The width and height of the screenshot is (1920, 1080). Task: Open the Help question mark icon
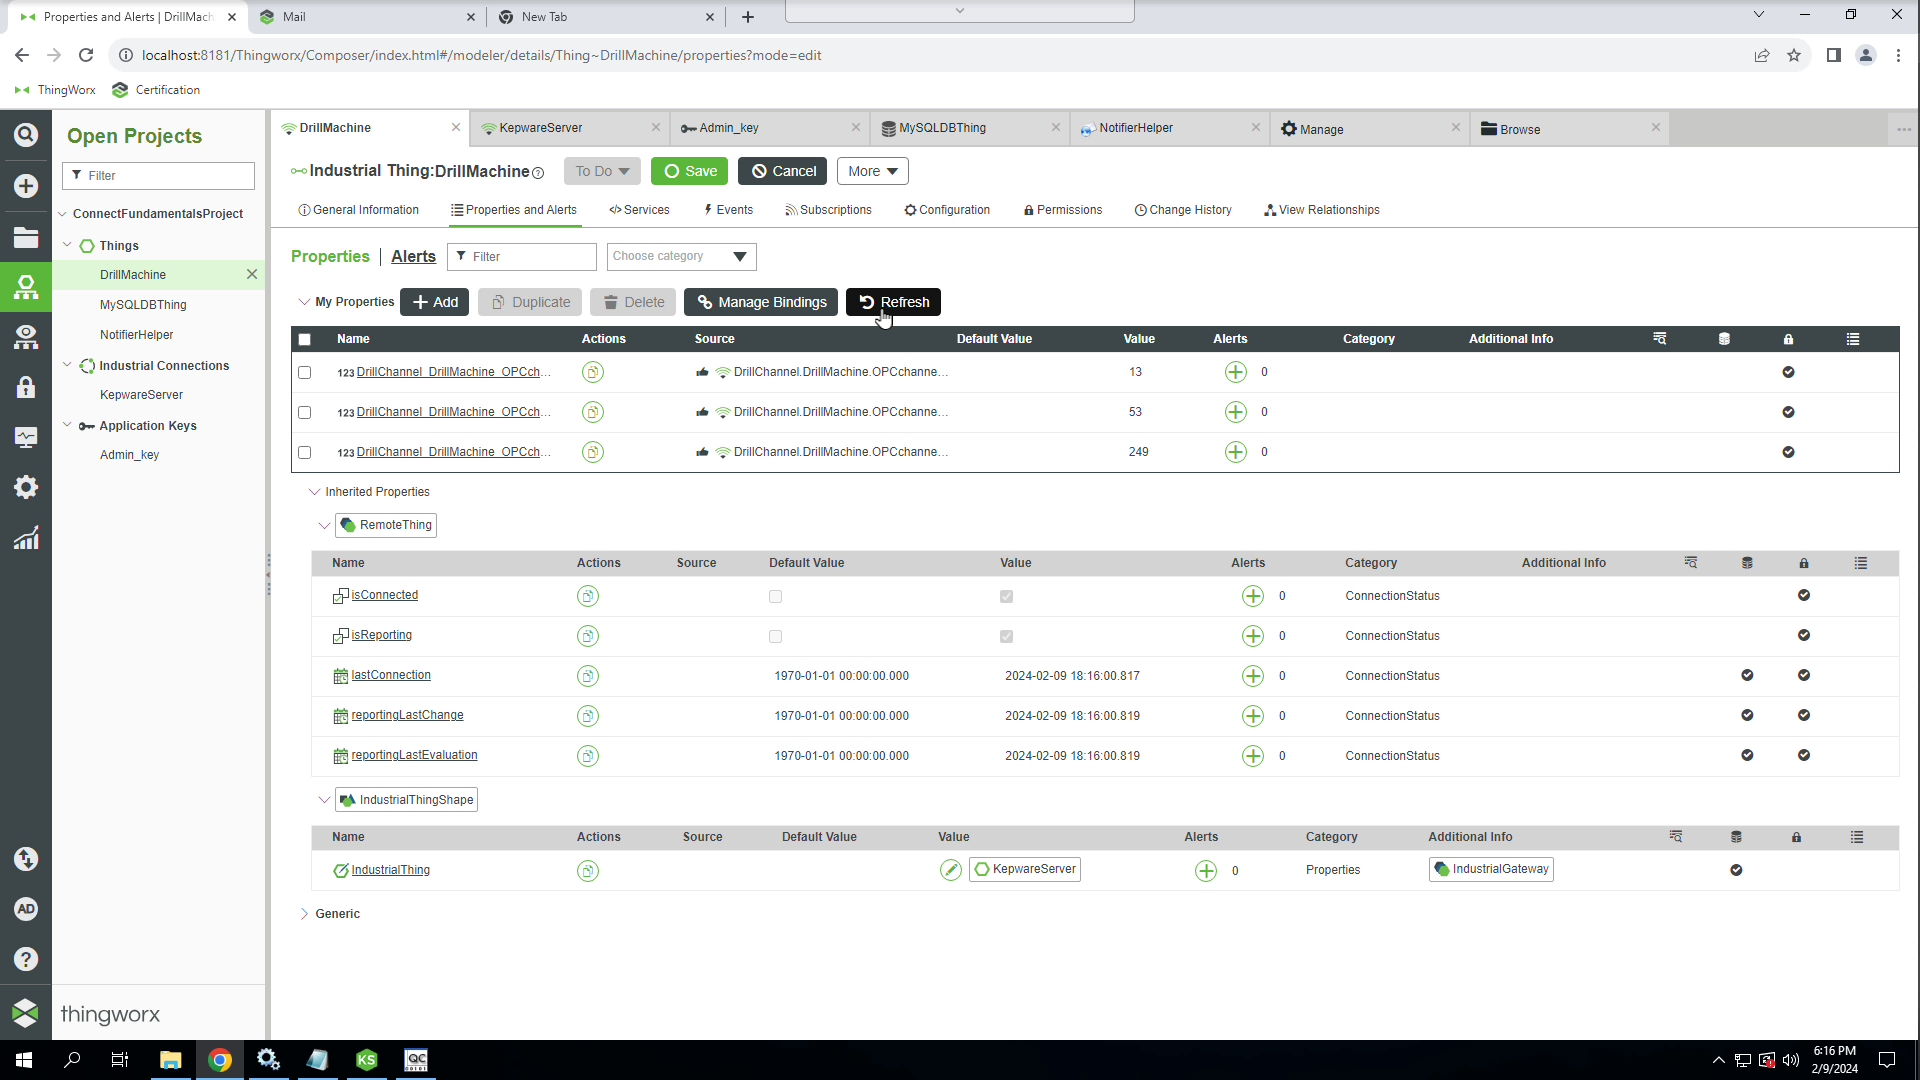[x=26, y=959]
